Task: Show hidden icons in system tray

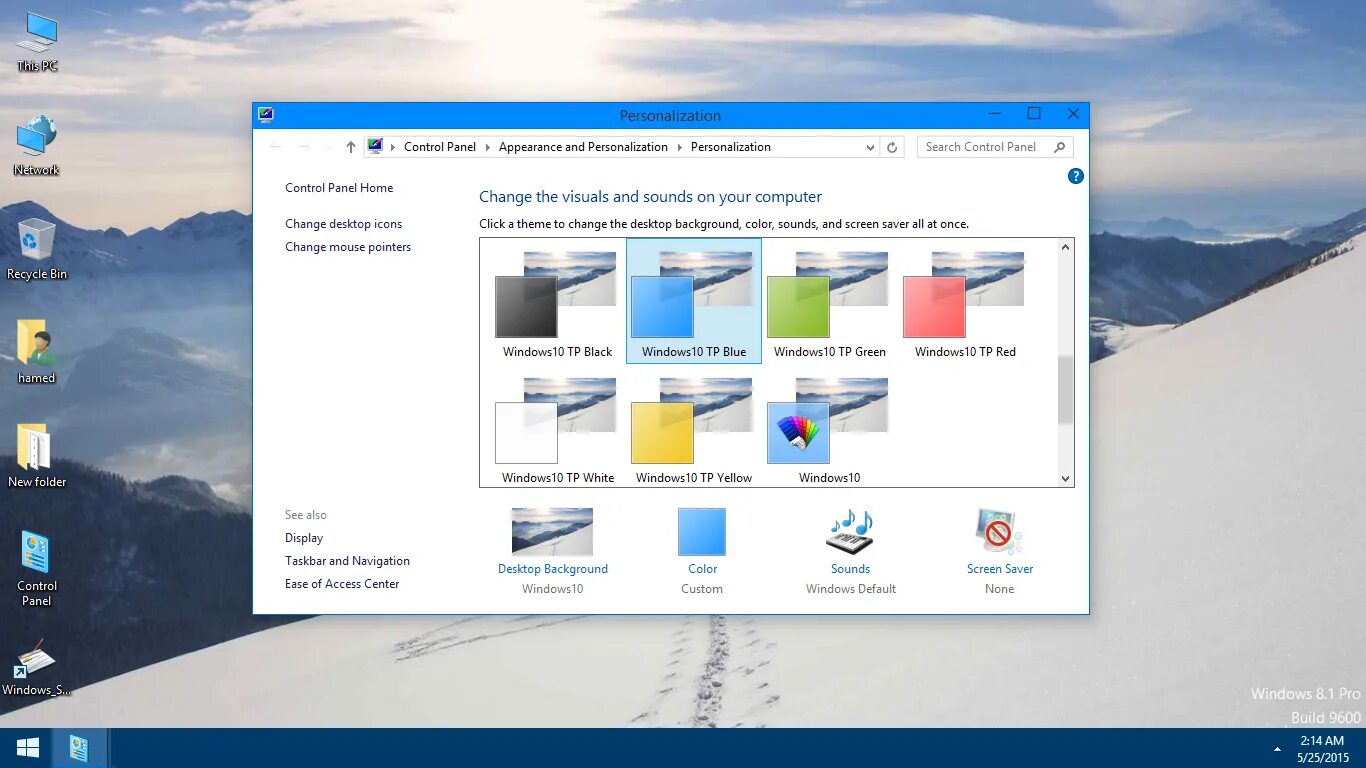Action: click(x=1277, y=749)
